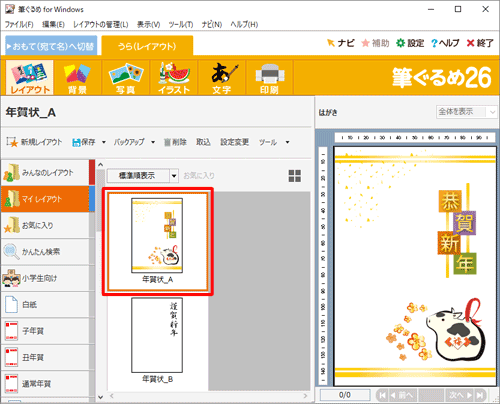This screenshot has height=404, width=500.
Task: Click the 設定変更 button
Action: [235, 142]
